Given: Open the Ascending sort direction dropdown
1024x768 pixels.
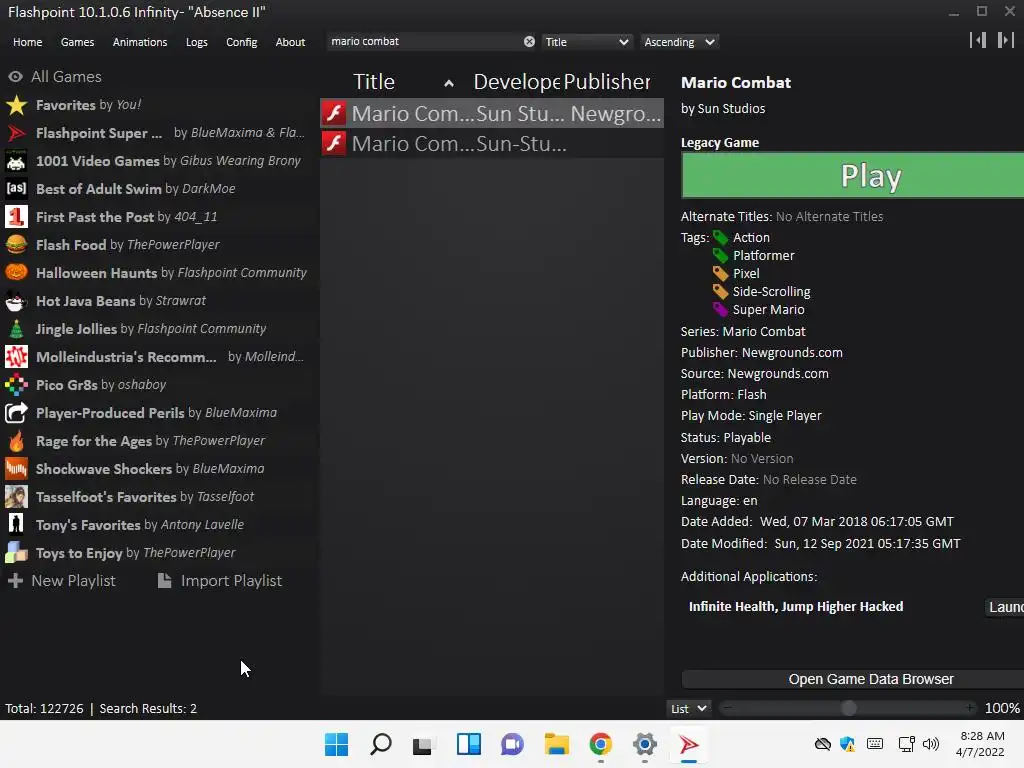Looking at the screenshot, I should click(679, 42).
